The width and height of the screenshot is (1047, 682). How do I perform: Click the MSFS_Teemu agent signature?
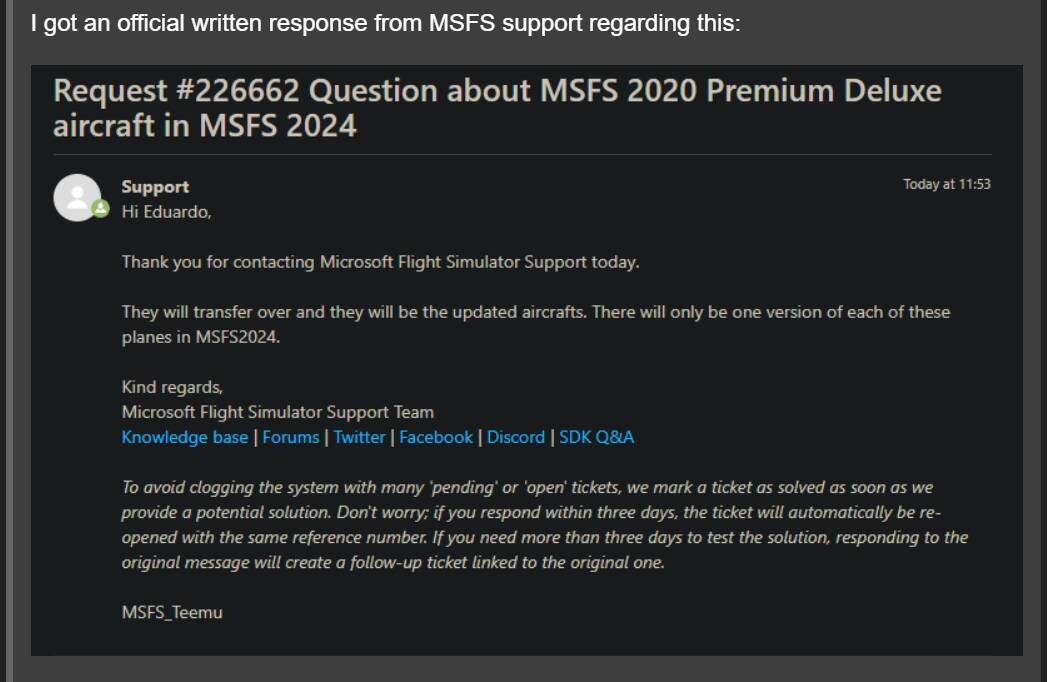[172, 613]
